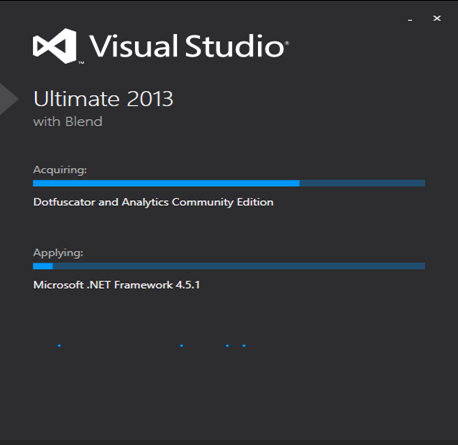This screenshot has height=445, width=458.
Task: Click the Visual Studio logo icon
Action: [x=55, y=46]
